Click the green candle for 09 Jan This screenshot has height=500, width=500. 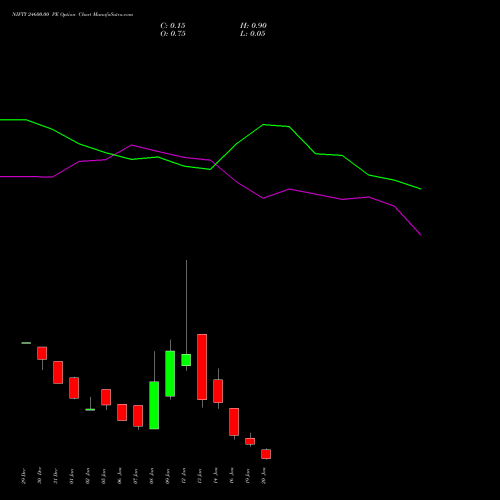[170, 373]
